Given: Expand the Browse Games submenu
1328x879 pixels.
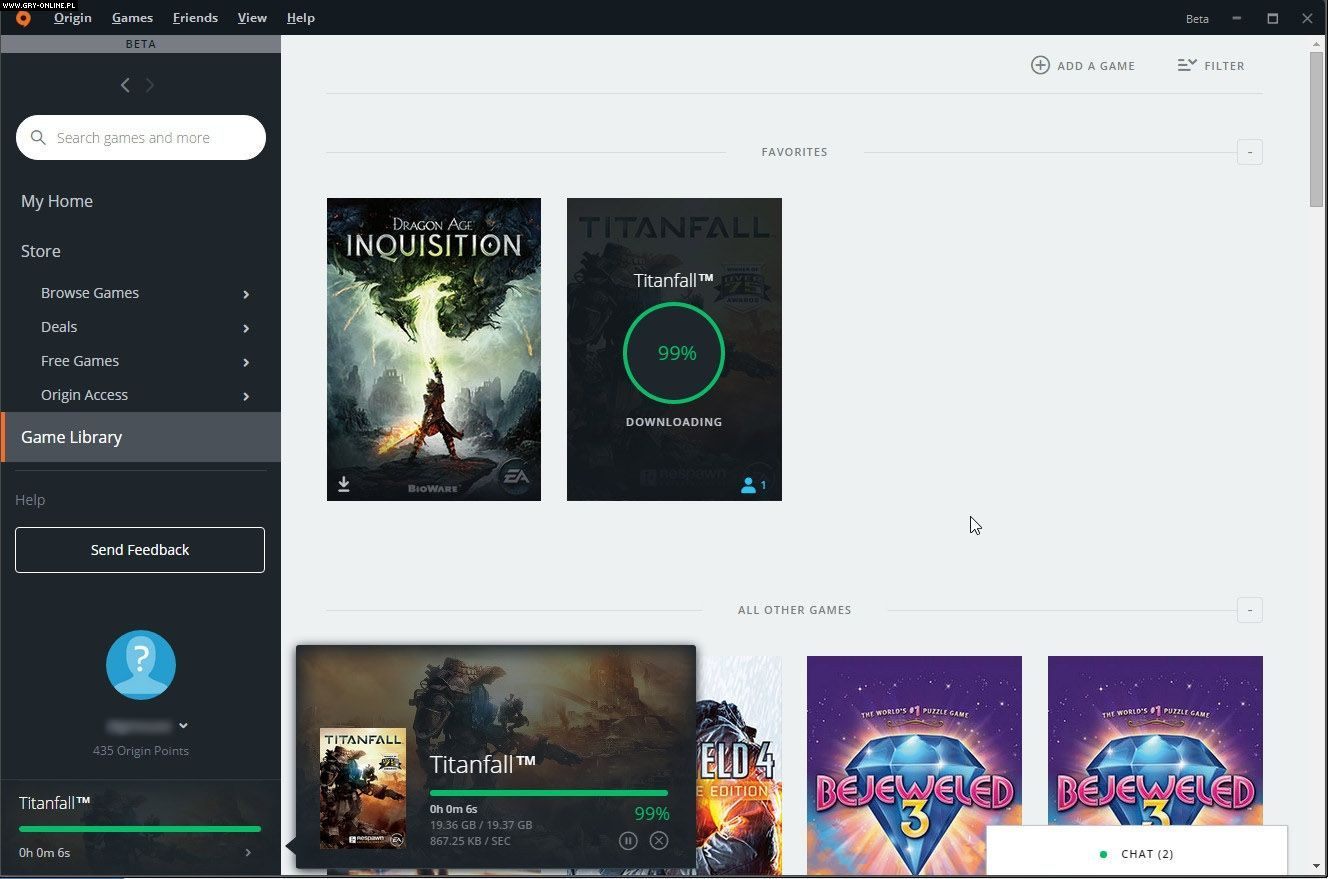Looking at the screenshot, I should click(246, 294).
